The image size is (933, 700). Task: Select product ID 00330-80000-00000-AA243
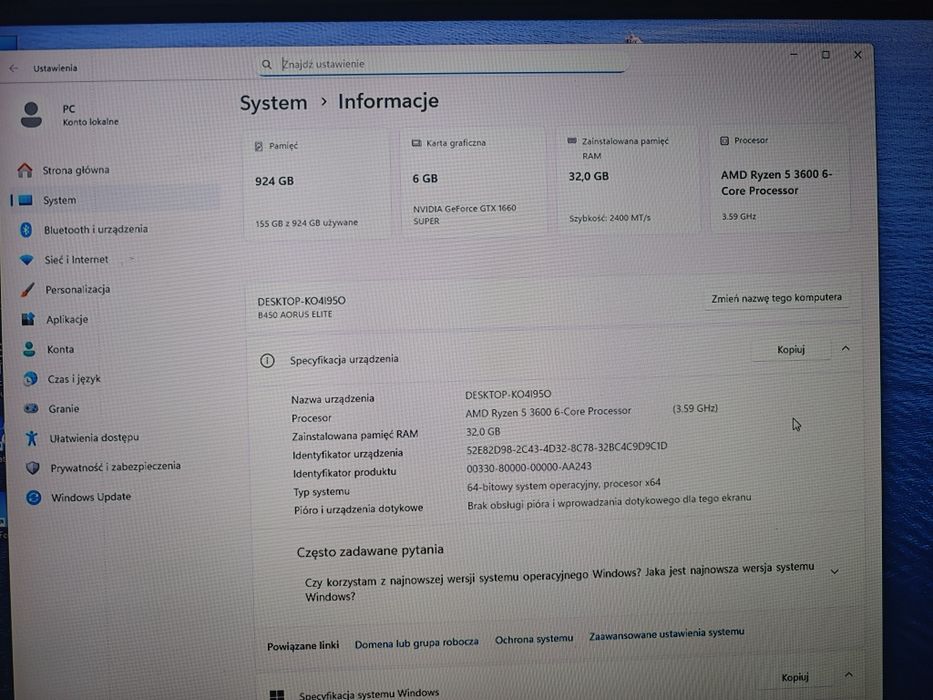[529, 468]
